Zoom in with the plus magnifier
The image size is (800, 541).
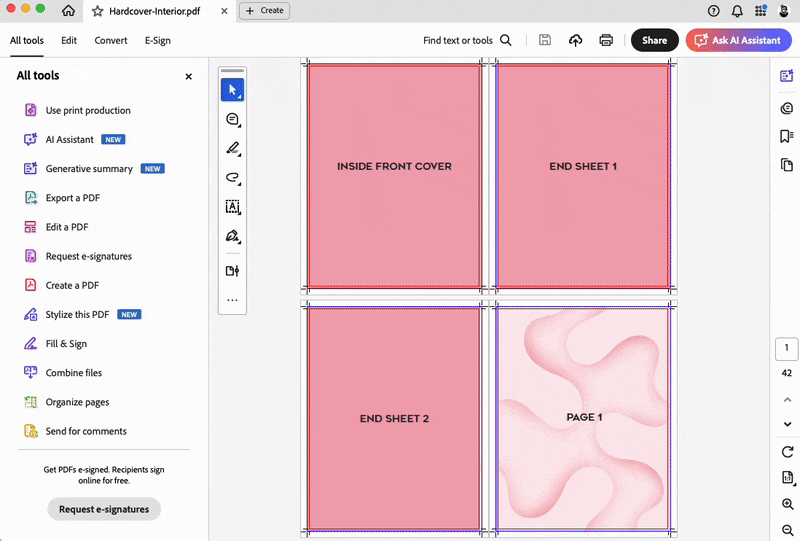787,504
